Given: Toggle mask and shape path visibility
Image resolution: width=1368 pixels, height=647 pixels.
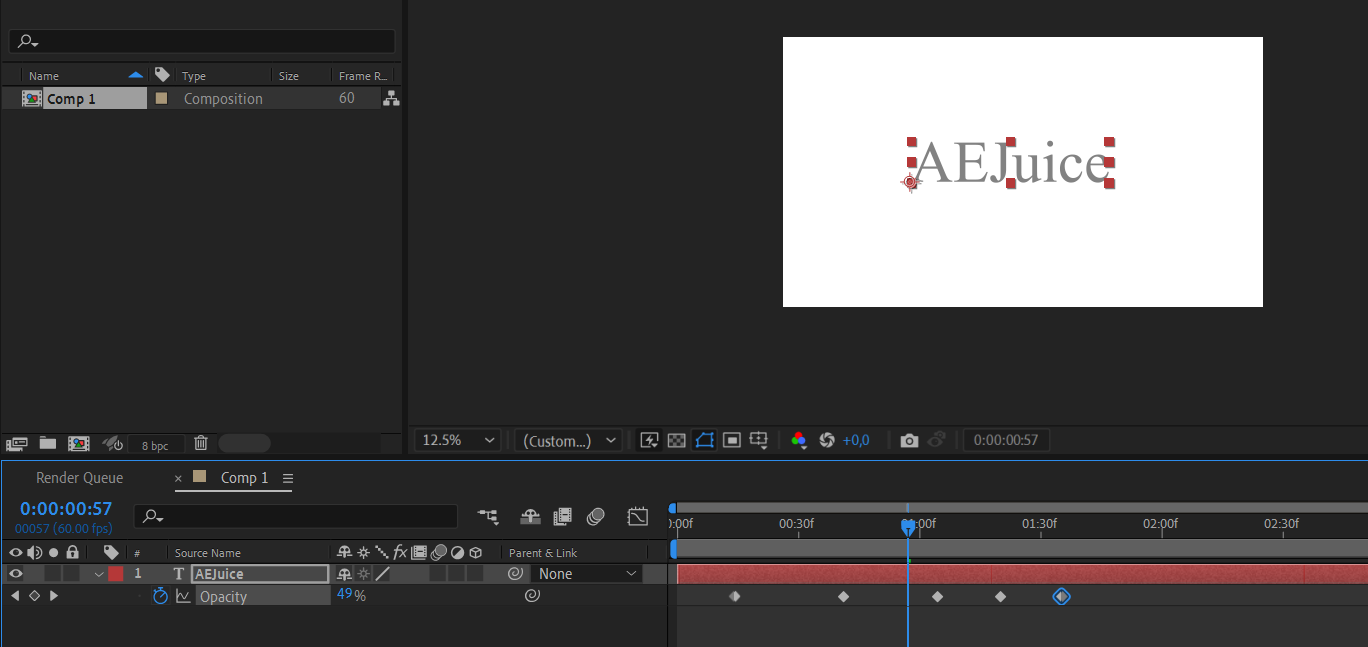Looking at the screenshot, I should coord(705,440).
